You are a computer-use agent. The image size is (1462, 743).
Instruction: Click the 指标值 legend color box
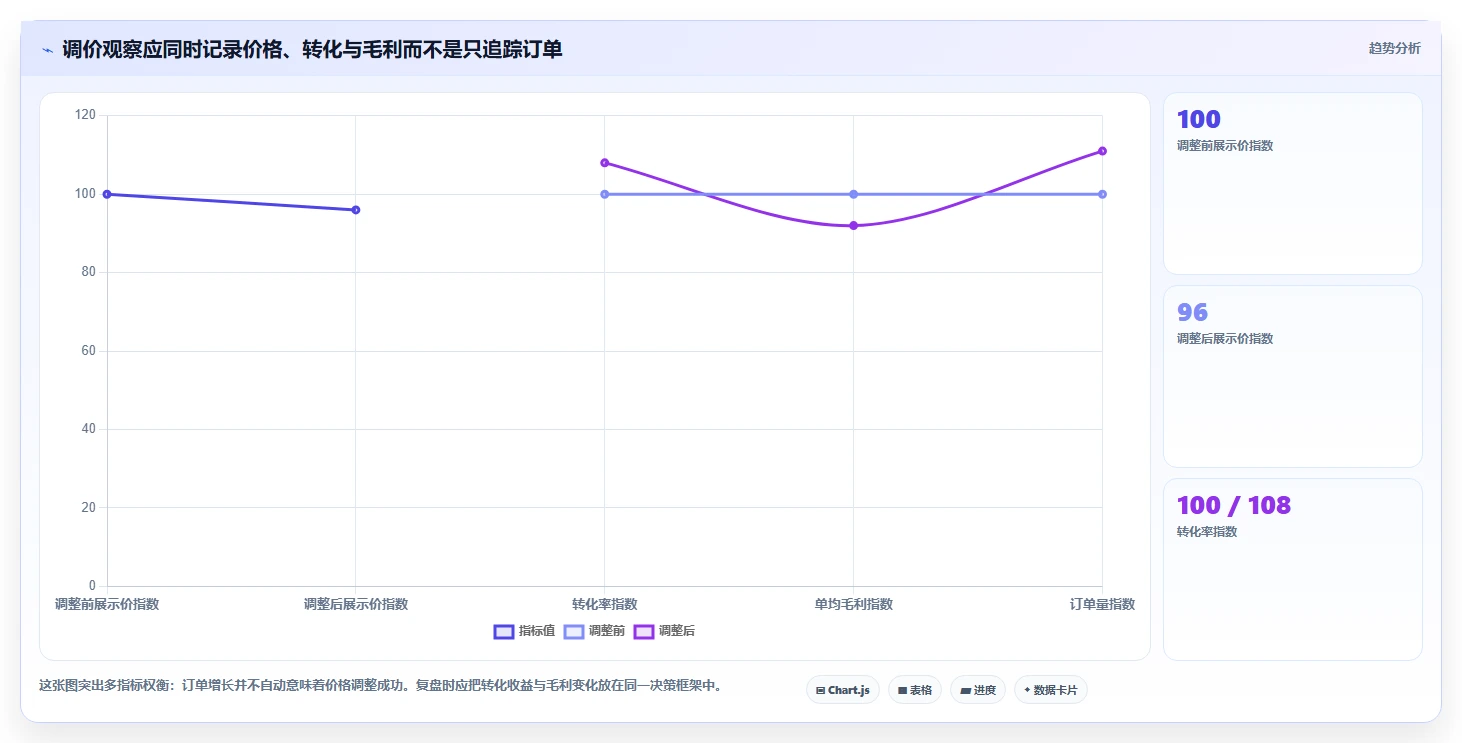(504, 631)
